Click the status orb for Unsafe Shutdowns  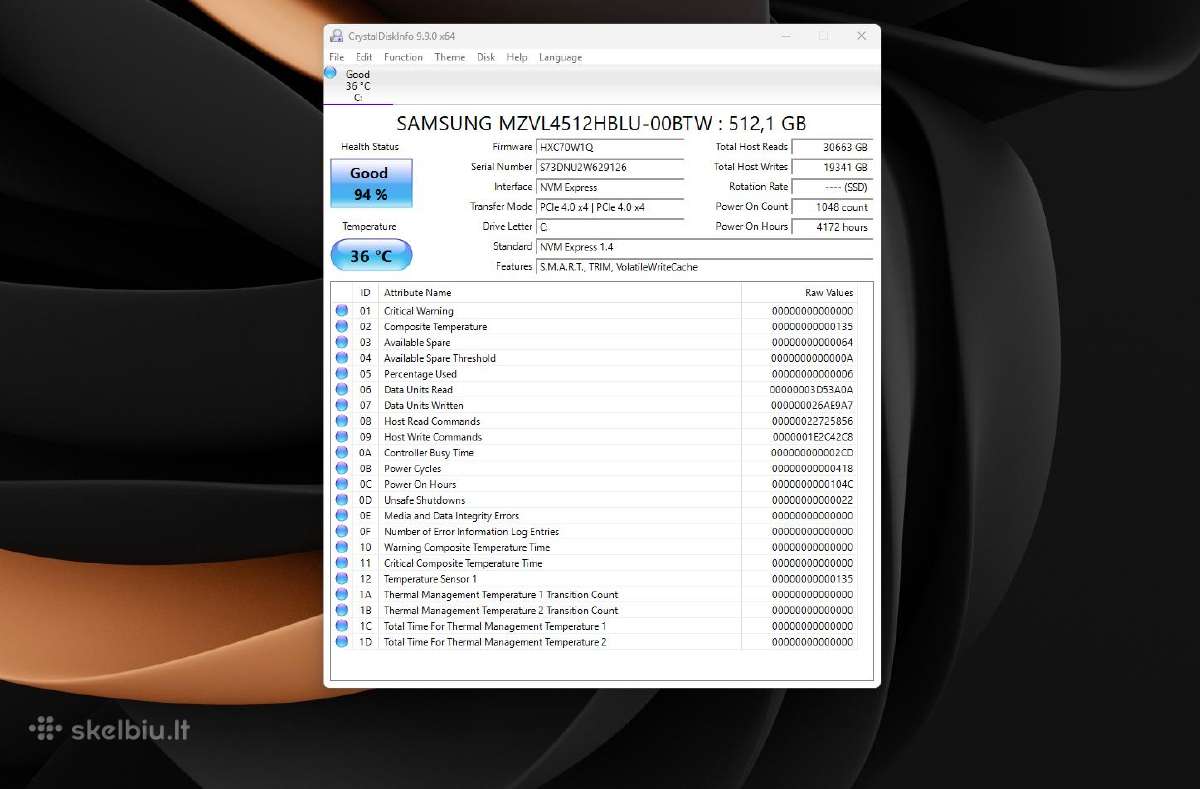point(342,500)
